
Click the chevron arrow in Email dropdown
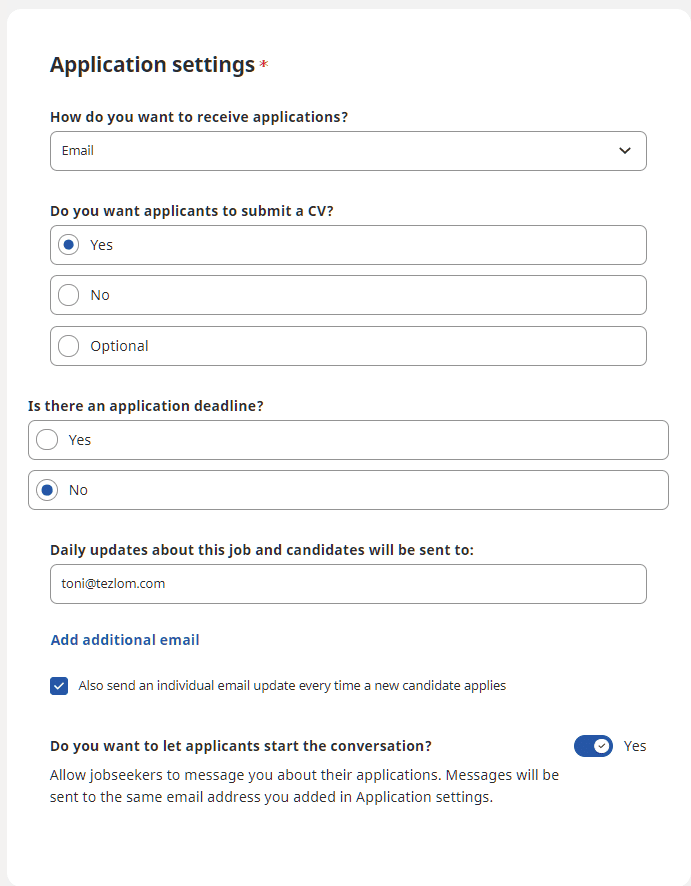tap(625, 151)
